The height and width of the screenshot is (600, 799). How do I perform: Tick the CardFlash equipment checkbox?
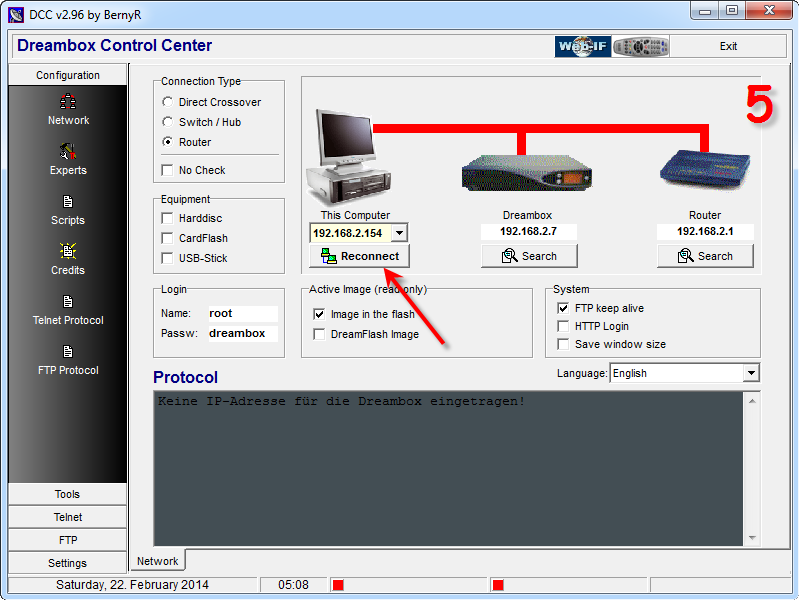click(167, 238)
